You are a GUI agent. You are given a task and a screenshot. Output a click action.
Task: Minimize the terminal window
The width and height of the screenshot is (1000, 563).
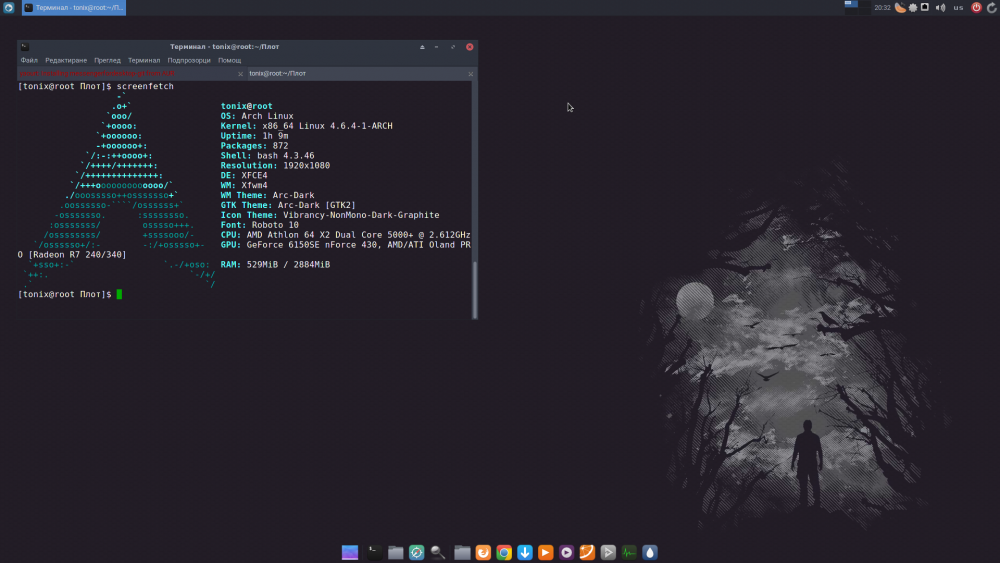(x=437, y=47)
